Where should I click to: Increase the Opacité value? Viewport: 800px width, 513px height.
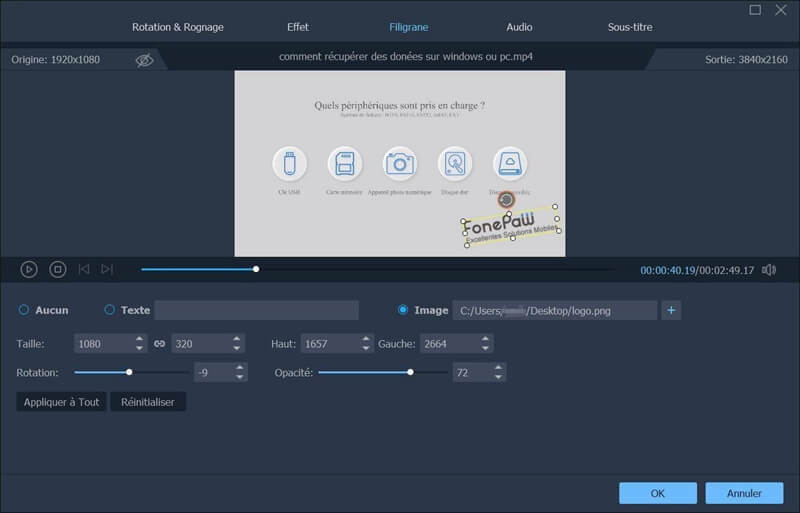[x=498, y=368]
